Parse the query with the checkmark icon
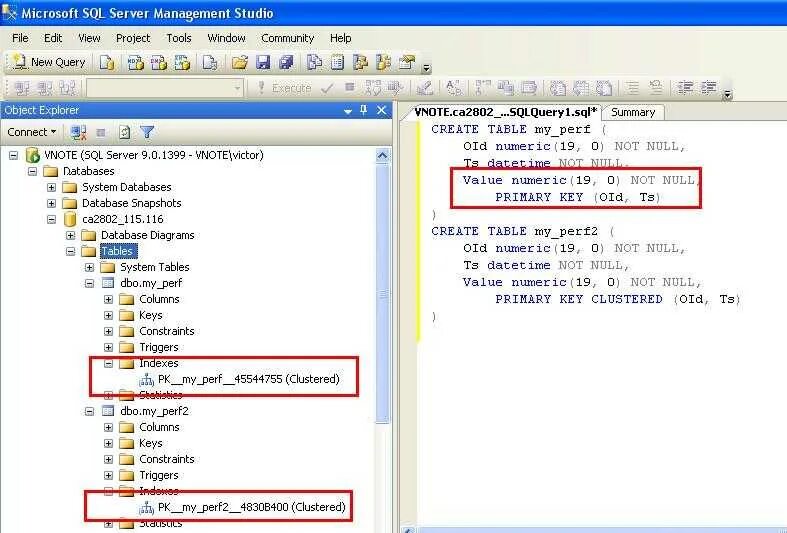The height and width of the screenshot is (533, 787). point(327,88)
